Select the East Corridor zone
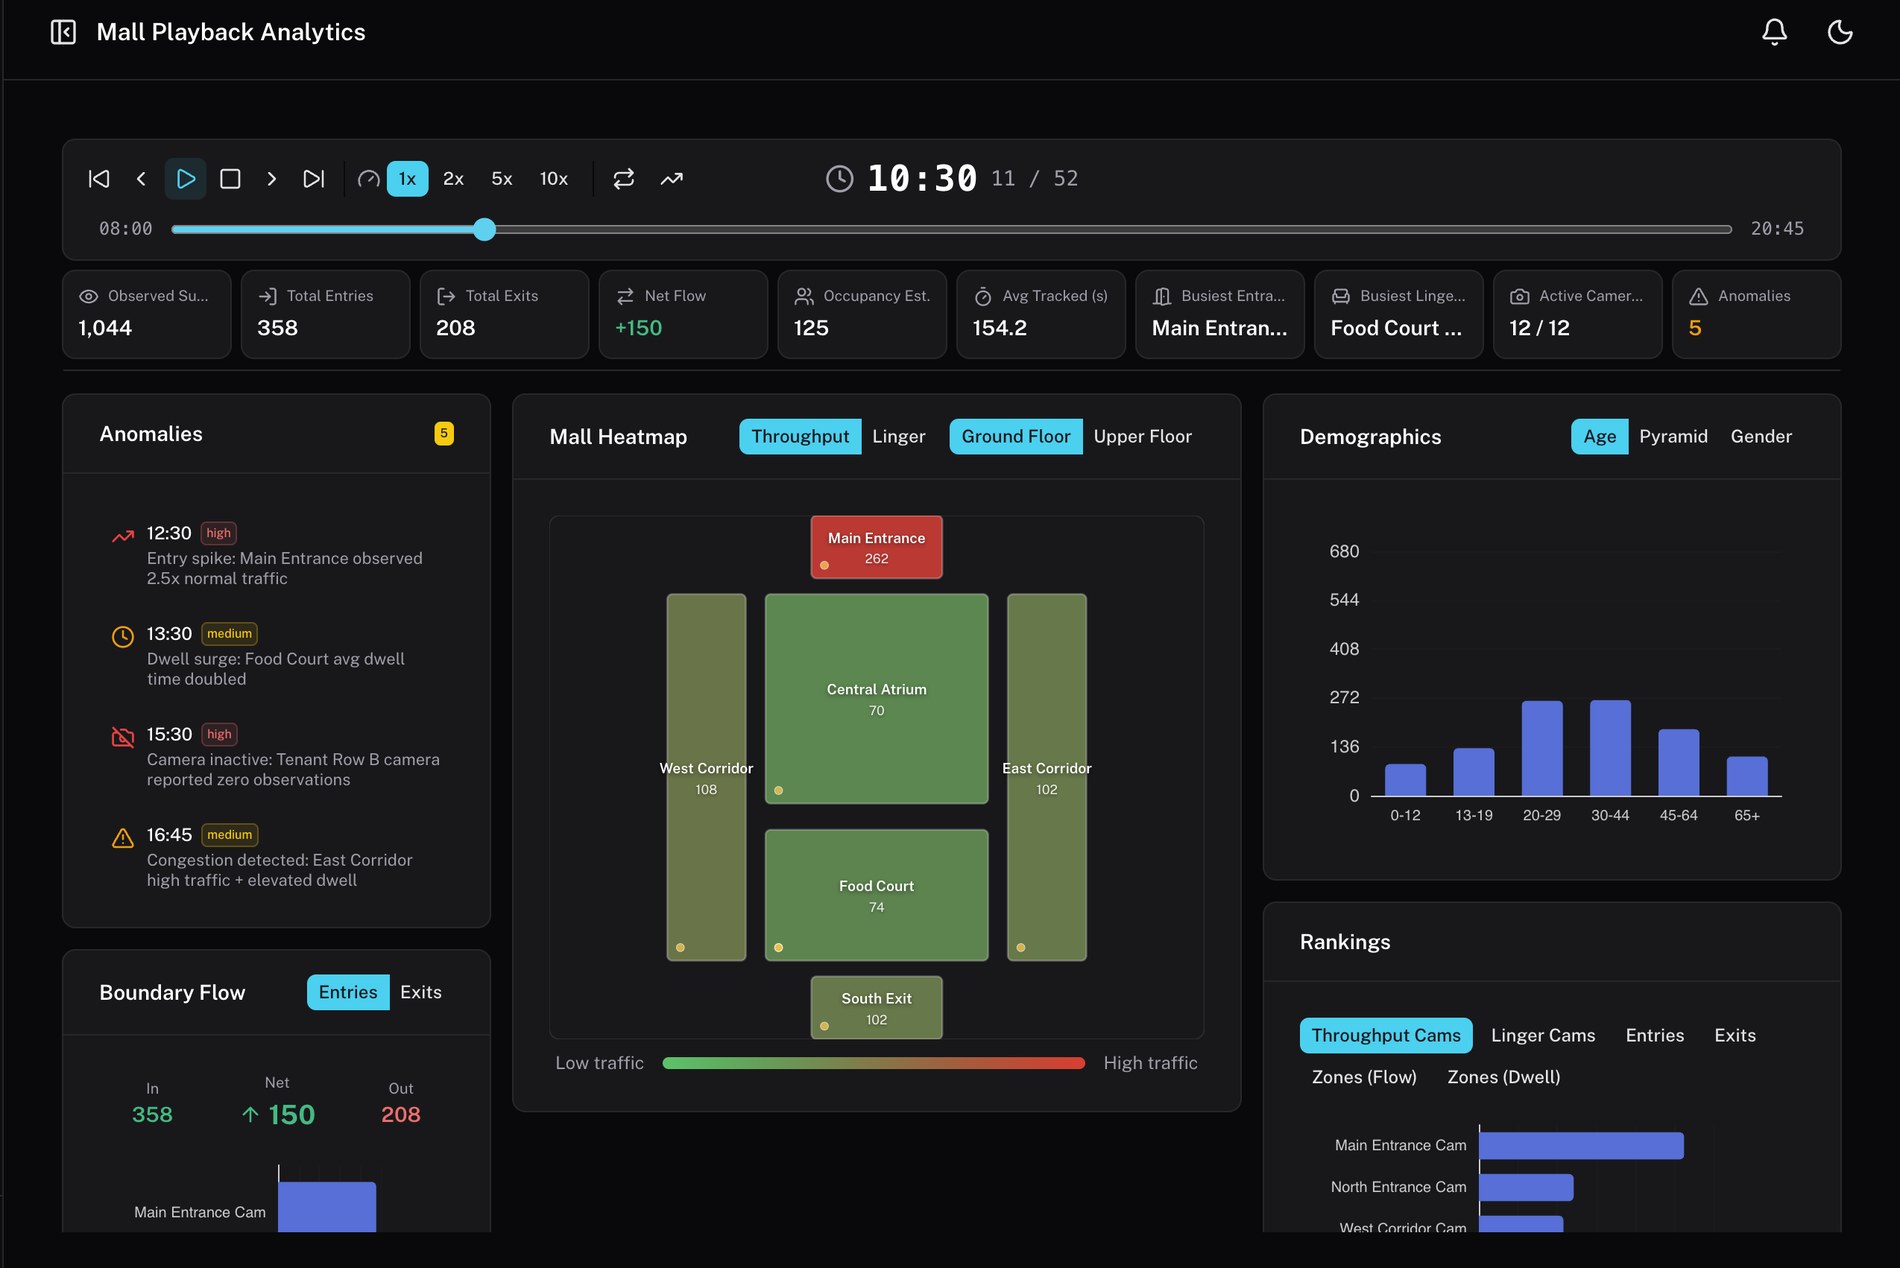Image resolution: width=1900 pixels, height=1268 pixels. tap(1047, 777)
